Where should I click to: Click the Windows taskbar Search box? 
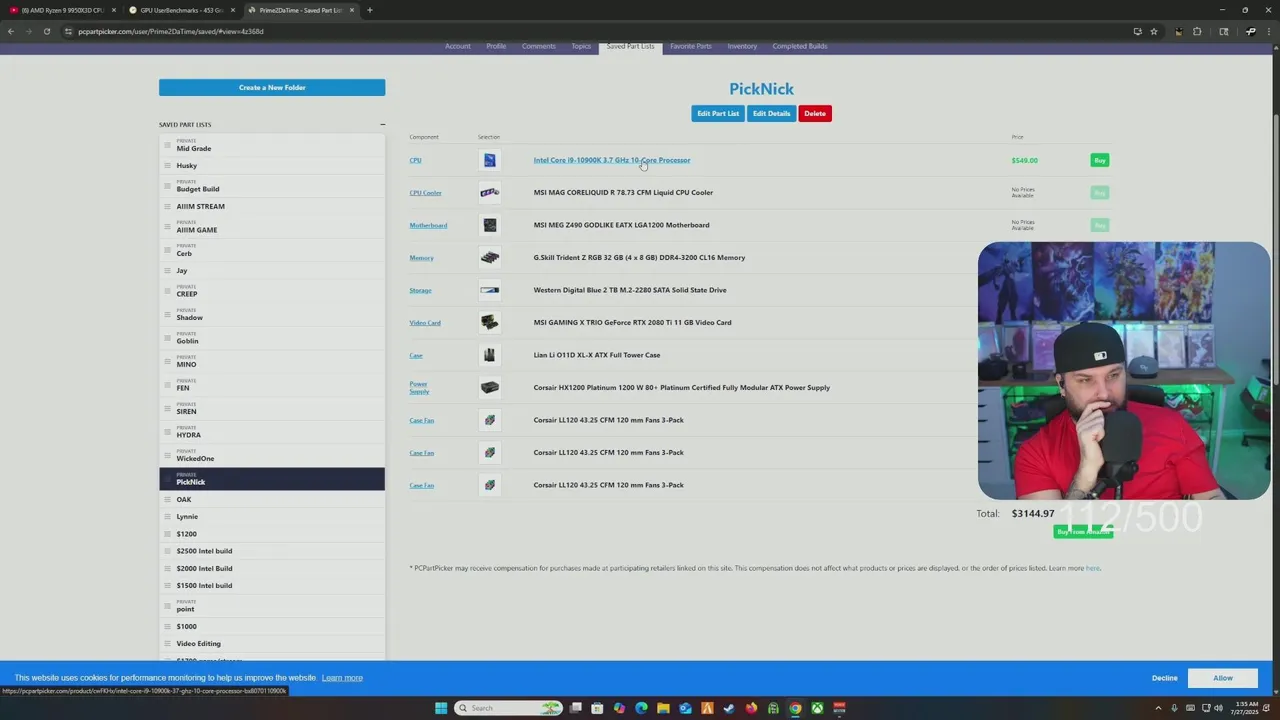(x=509, y=708)
